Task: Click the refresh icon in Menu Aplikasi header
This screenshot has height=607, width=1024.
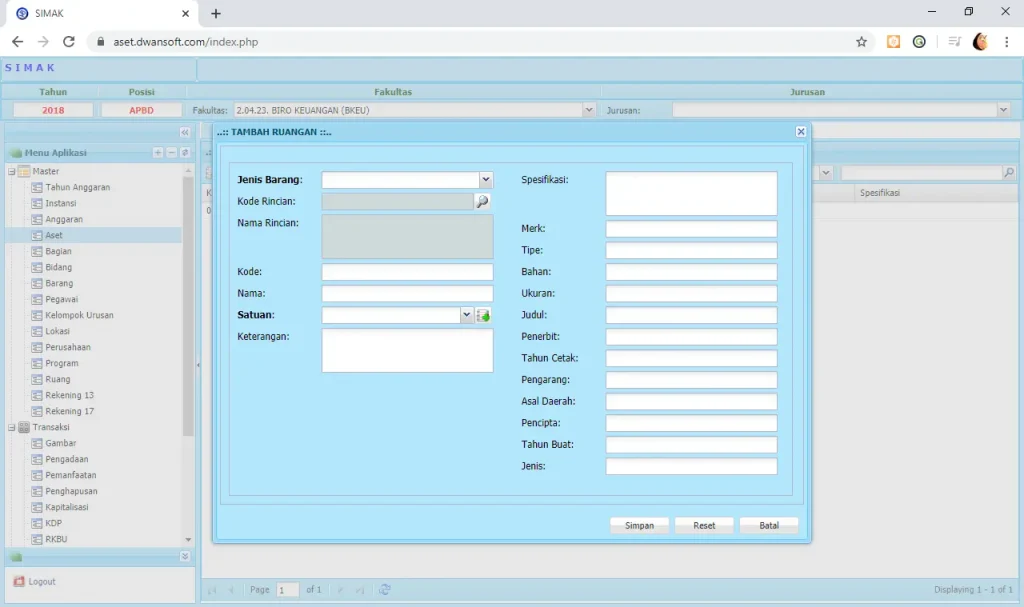Action: 185,153
